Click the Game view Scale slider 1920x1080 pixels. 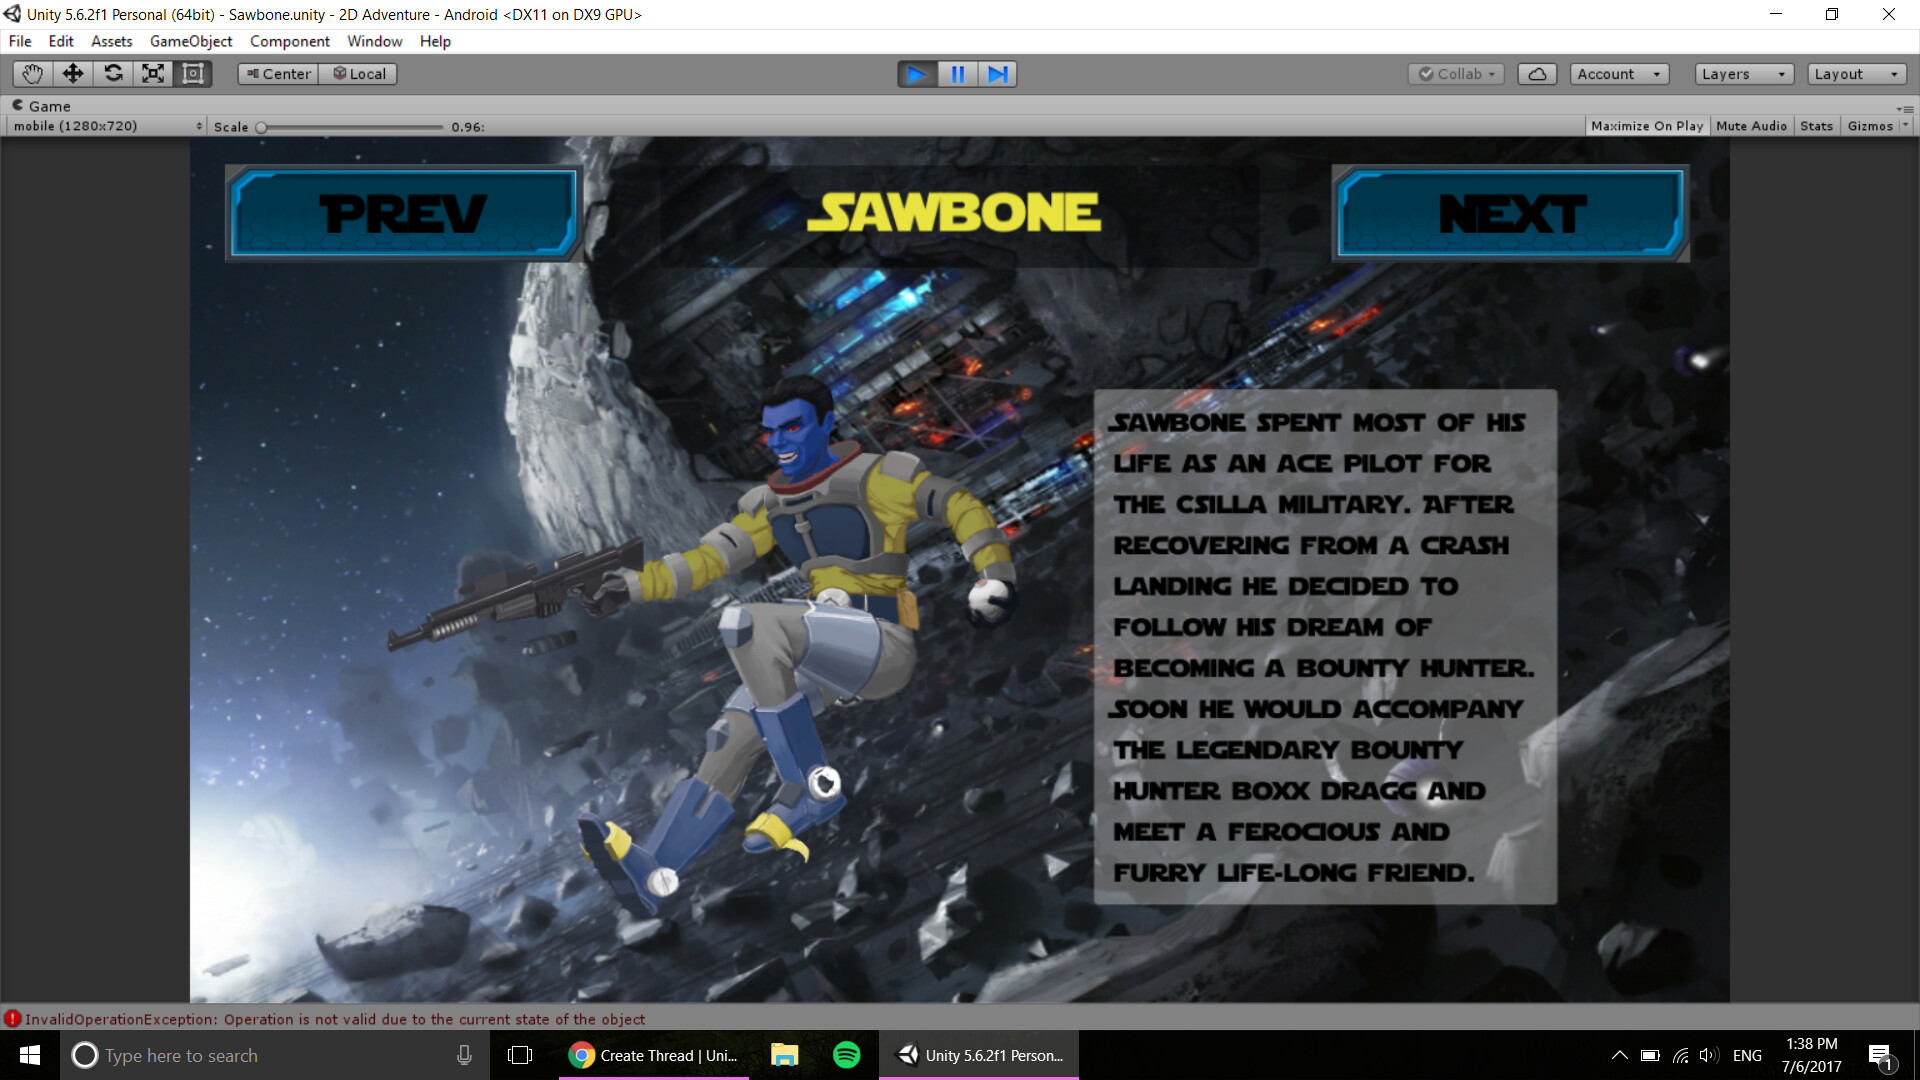click(350, 127)
